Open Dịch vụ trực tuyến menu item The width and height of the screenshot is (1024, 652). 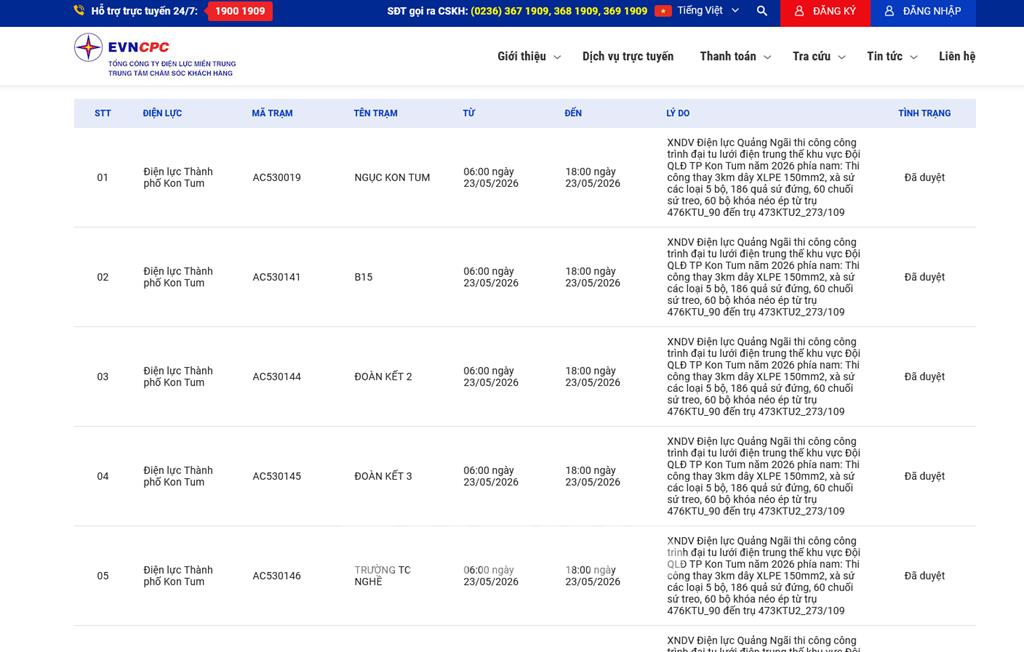click(x=628, y=56)
